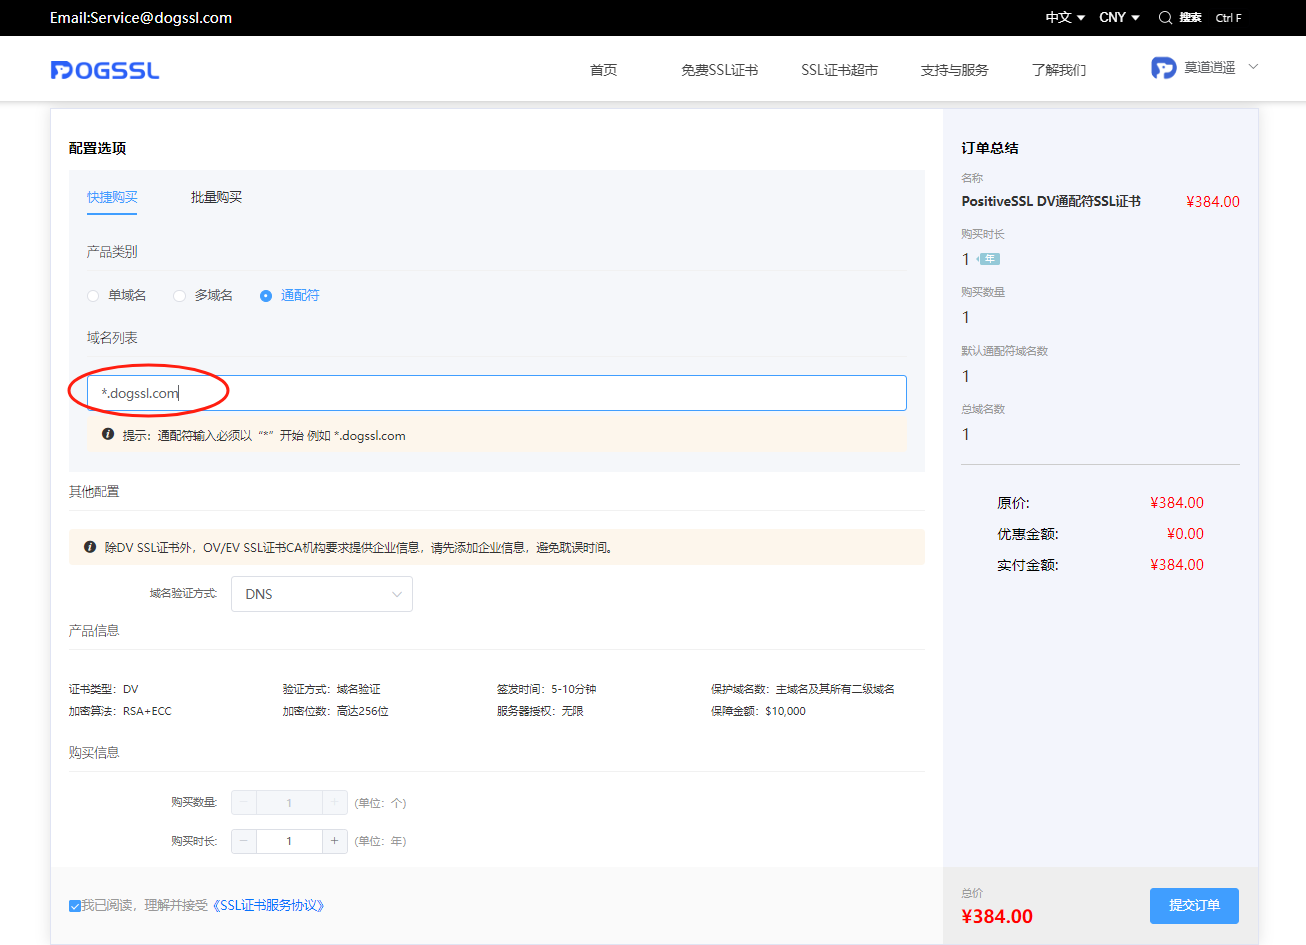This screenshot has height=945, width=1306.
Task: Click the 签发时间 5-10分钟 text
Action: point(546,689)
